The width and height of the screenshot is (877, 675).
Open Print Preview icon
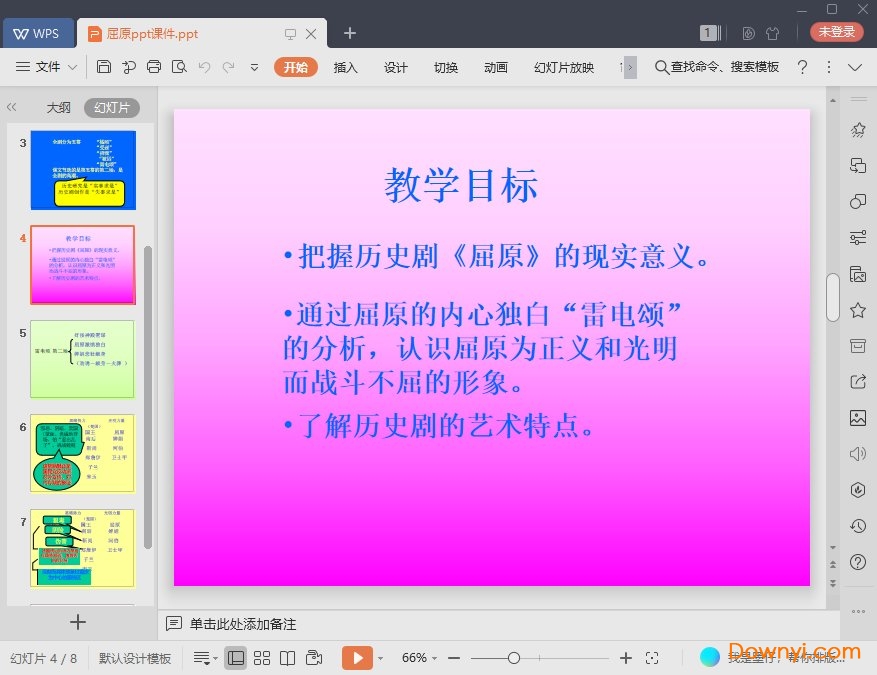point(179,67)
